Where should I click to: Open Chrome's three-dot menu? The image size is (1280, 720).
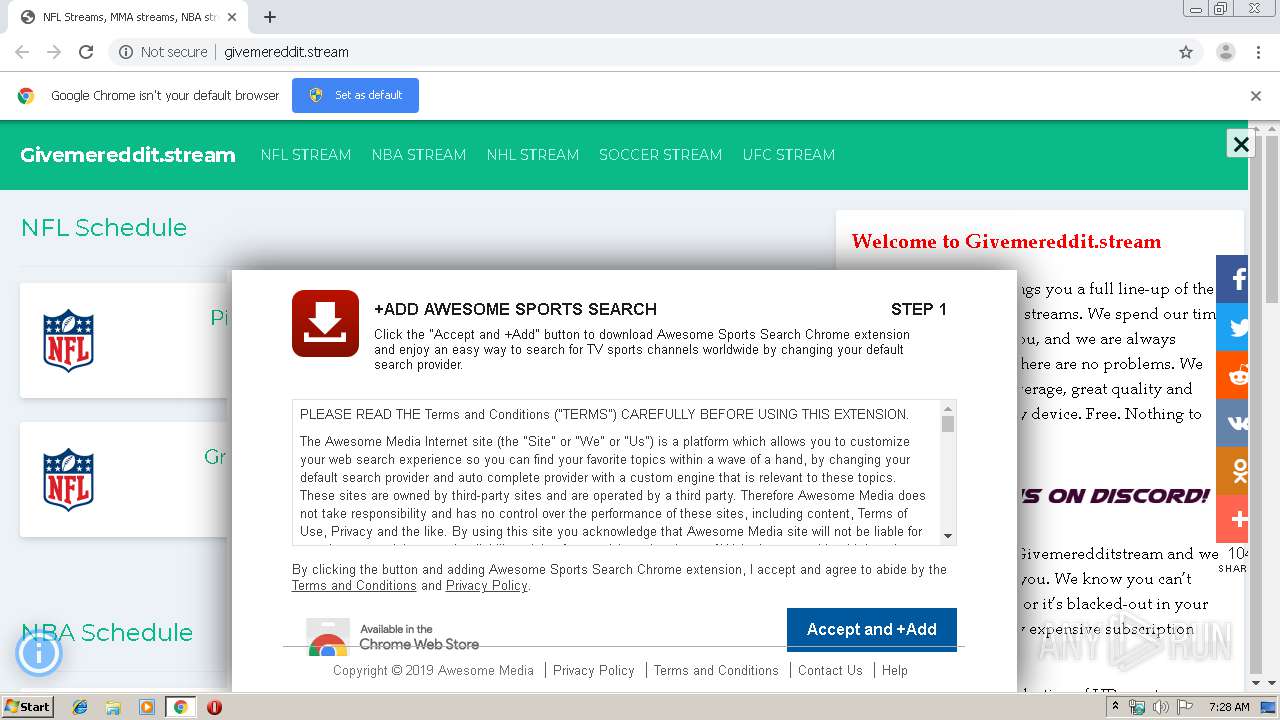point(1258,52)
